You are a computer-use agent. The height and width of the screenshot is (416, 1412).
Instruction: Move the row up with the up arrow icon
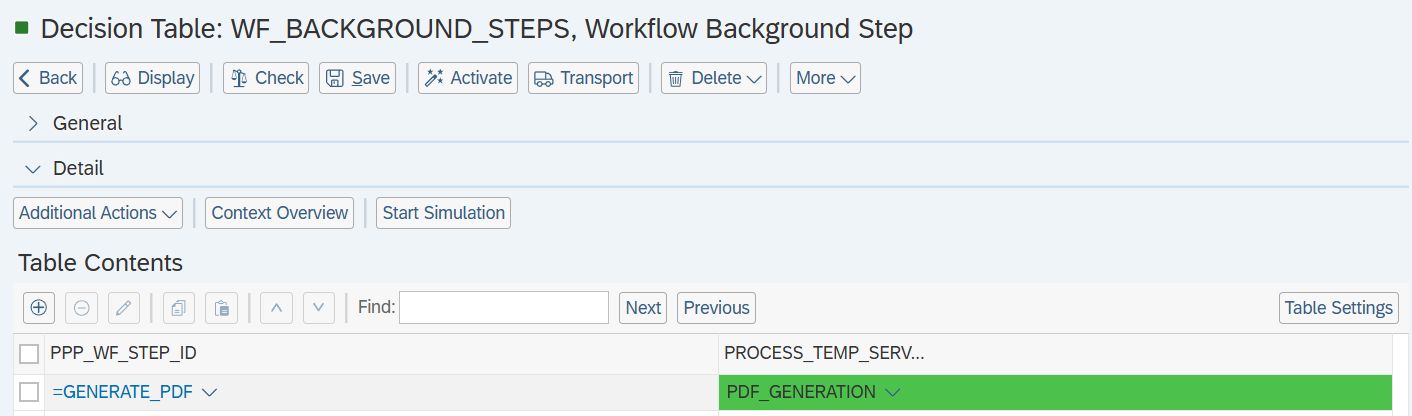(x=276, y=308)
